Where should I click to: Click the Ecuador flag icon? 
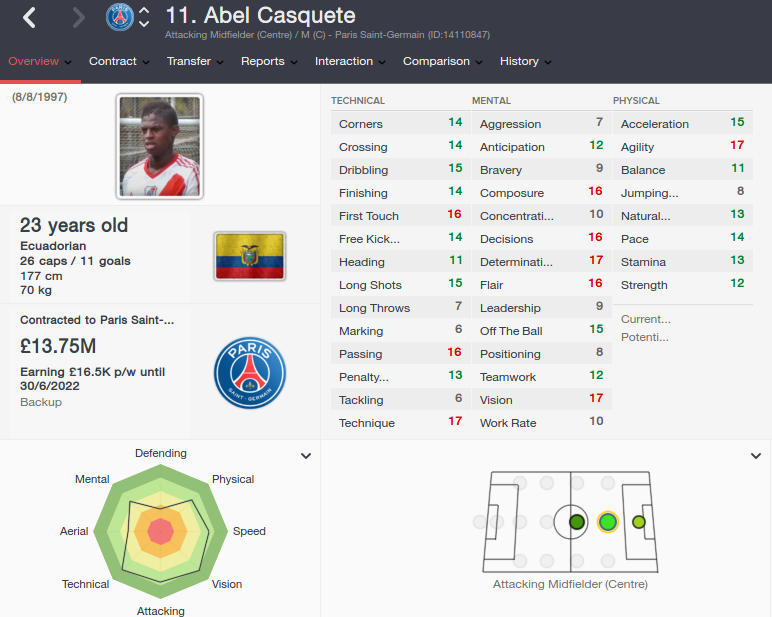250,256
